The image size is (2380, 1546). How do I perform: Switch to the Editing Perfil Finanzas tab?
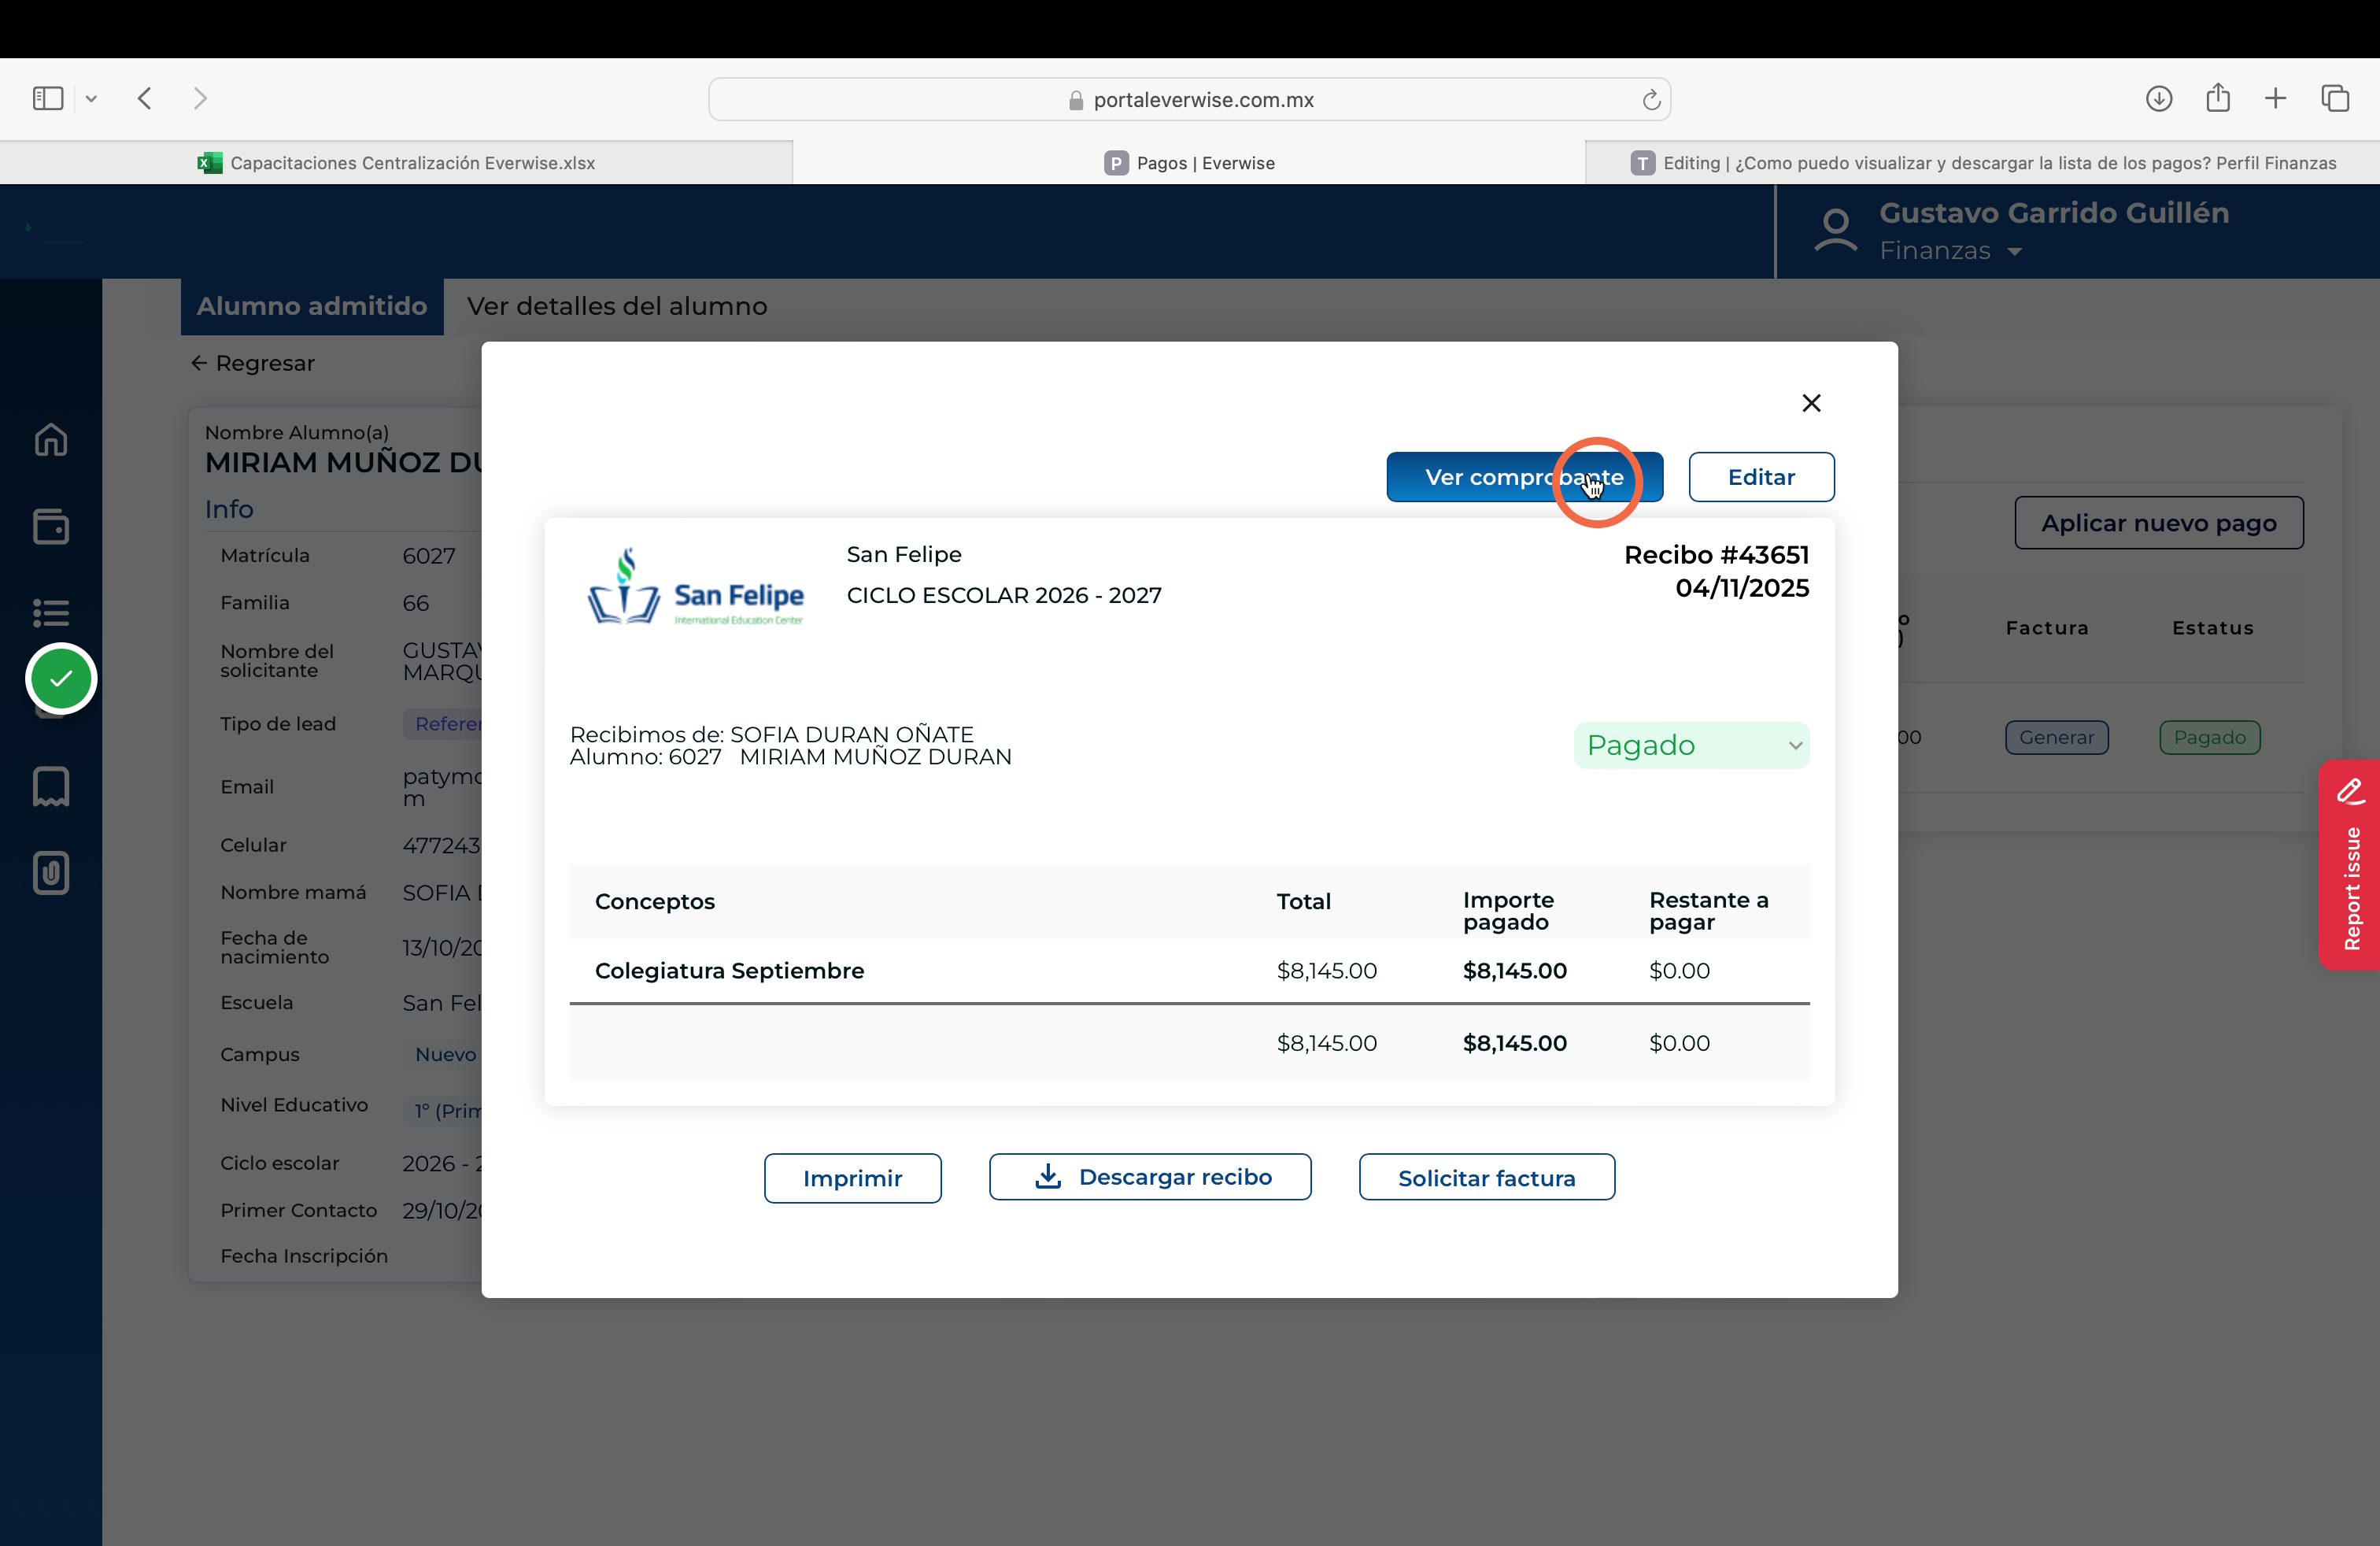pos(1983,163)
